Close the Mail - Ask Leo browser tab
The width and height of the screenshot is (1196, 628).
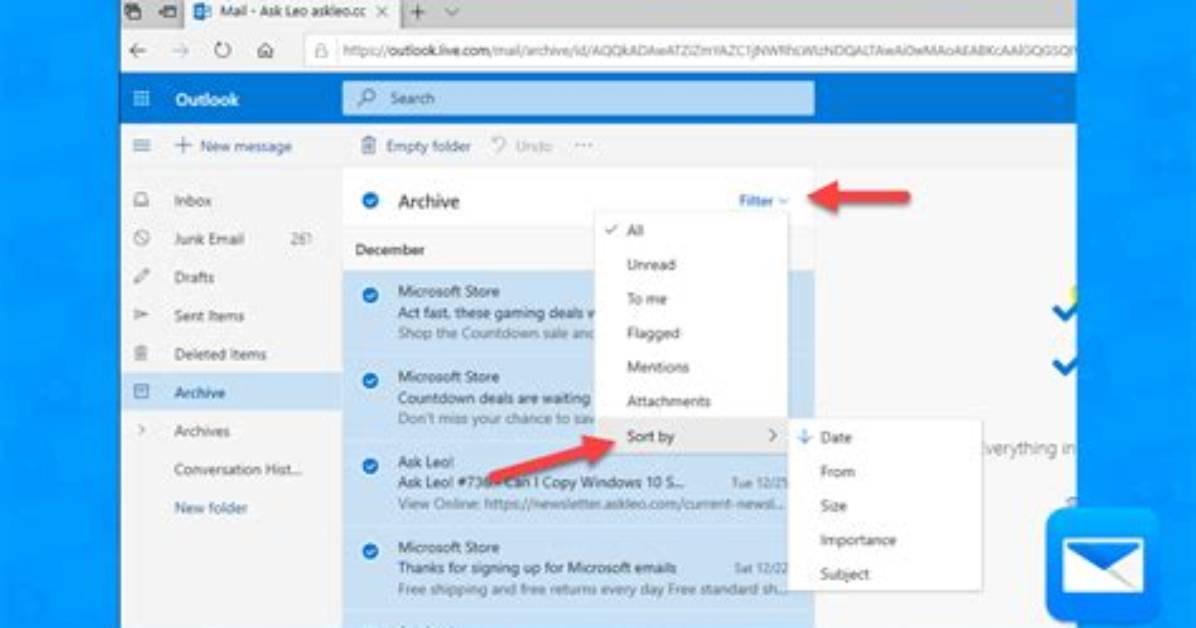[382, 12]
